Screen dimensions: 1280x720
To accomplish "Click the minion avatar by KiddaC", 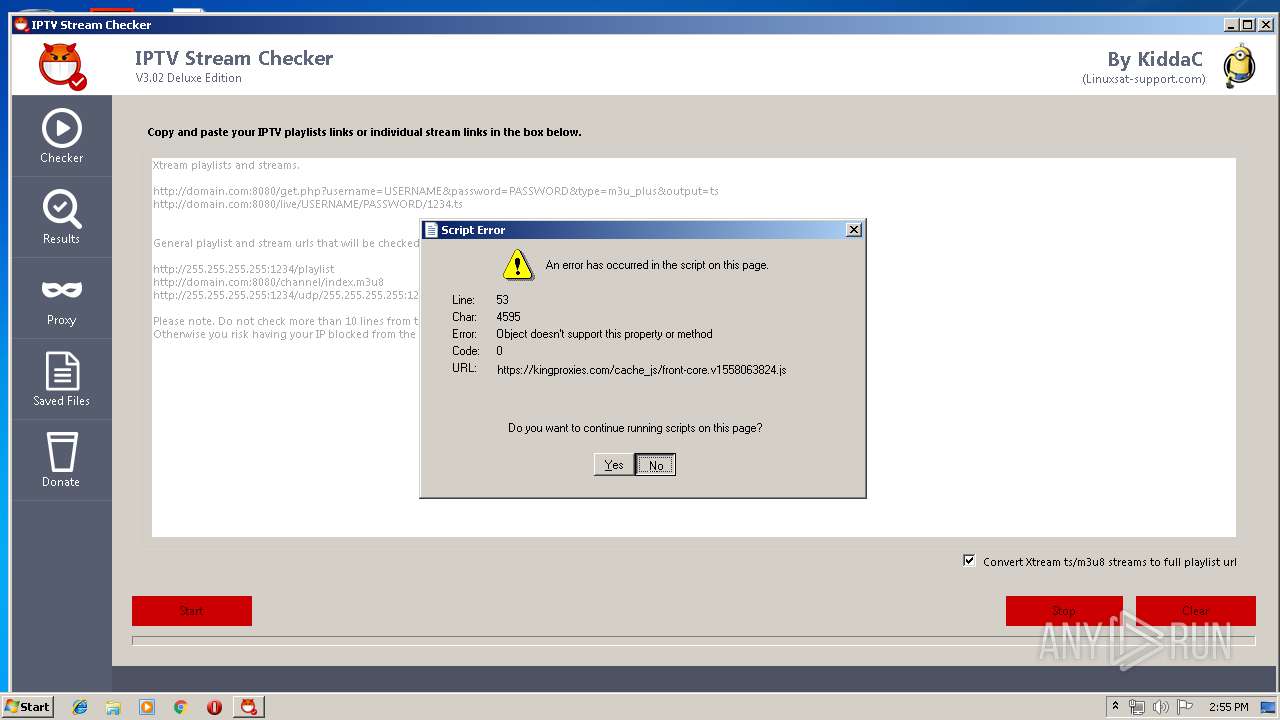I will click(1240, 66).
